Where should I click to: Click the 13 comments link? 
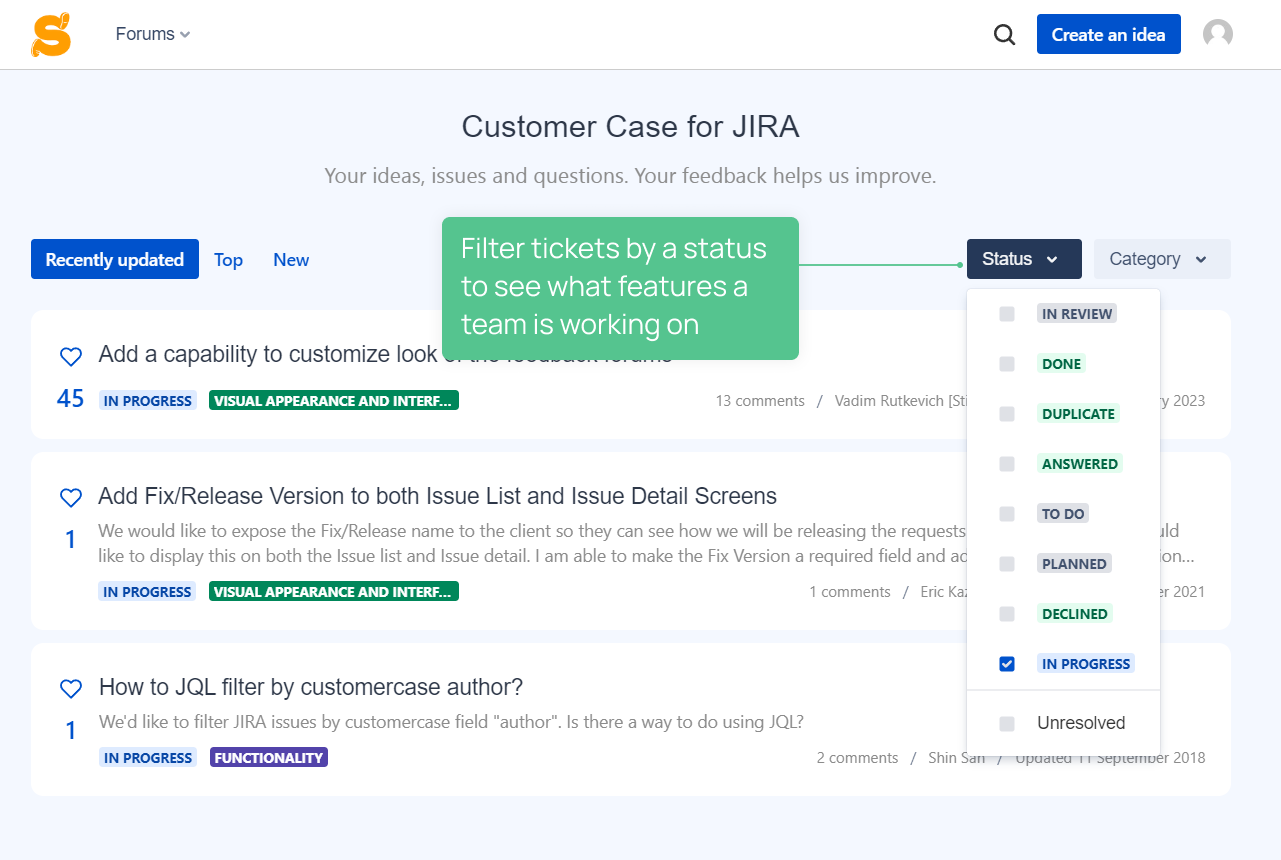(760, 401)
